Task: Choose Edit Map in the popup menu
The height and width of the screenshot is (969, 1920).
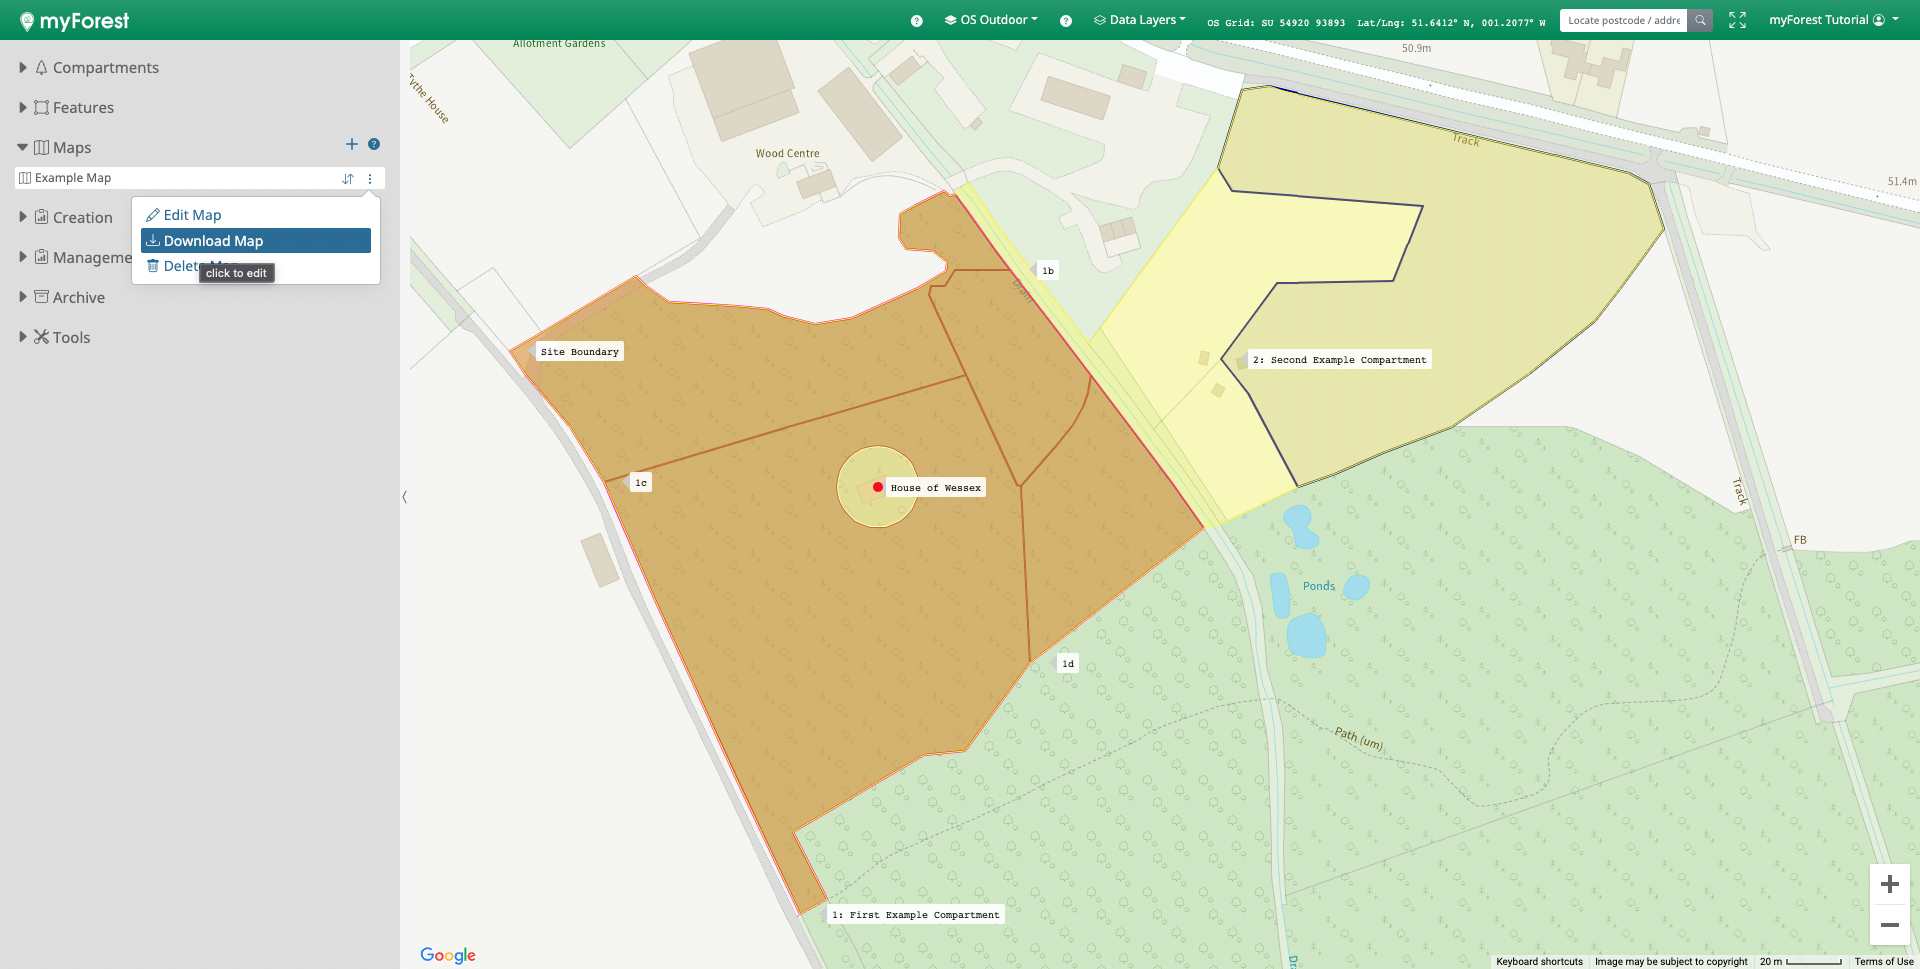Action: point(192,215)
